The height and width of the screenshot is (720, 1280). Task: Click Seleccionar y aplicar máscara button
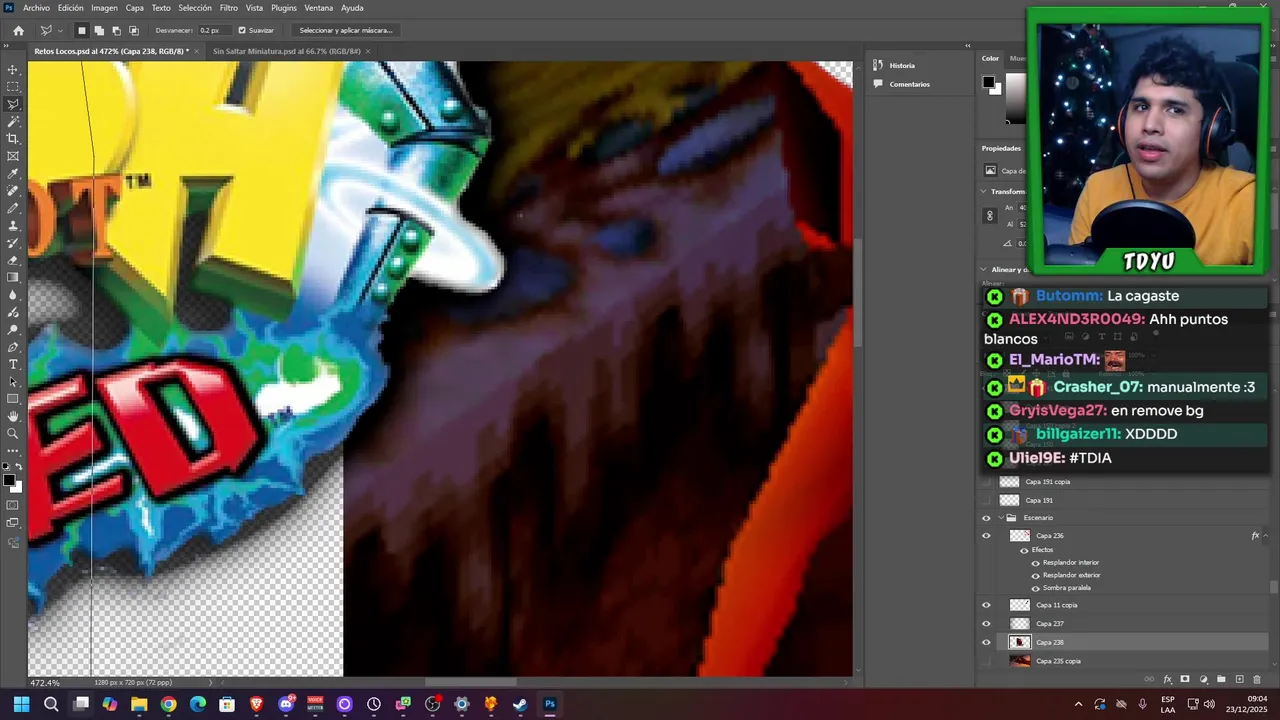point(346,30)
